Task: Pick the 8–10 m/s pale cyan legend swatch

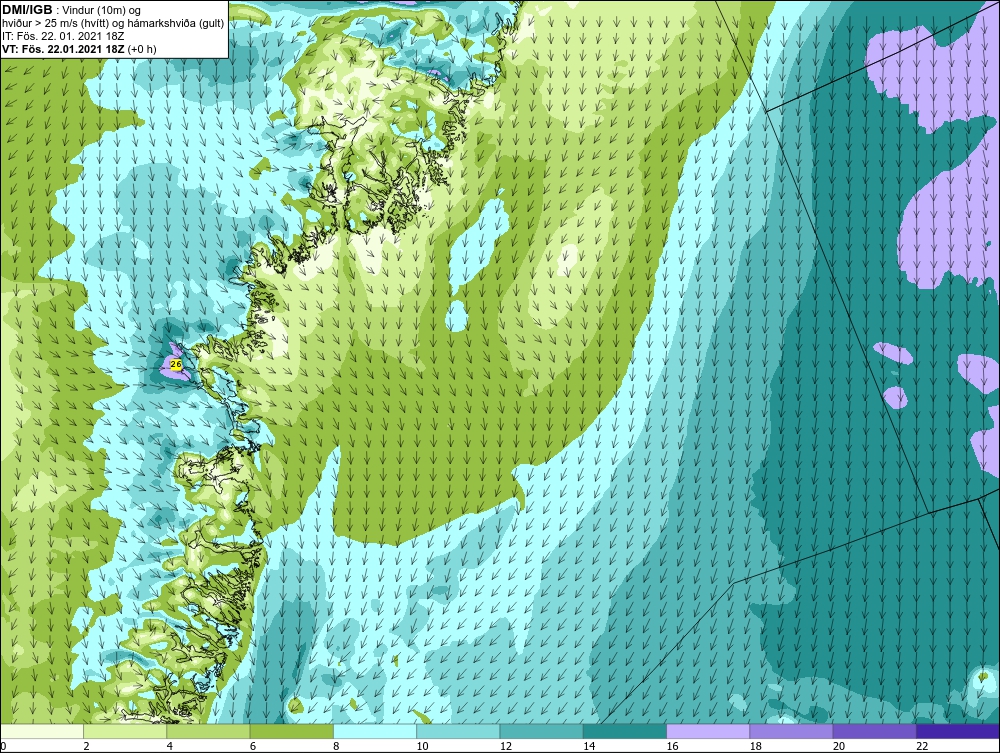Action: tap(375, 731)
